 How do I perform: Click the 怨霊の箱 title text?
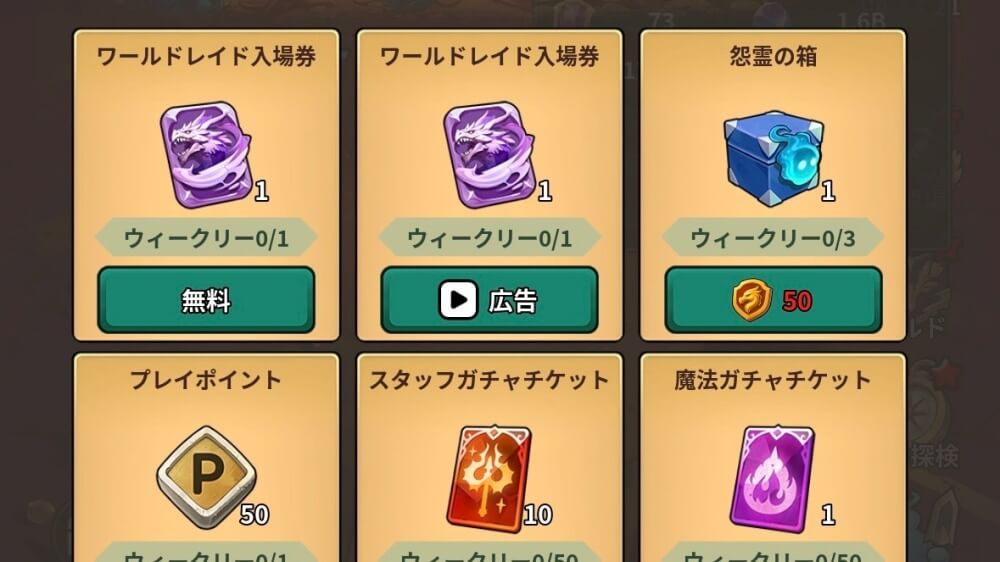[x=773, y=56]
